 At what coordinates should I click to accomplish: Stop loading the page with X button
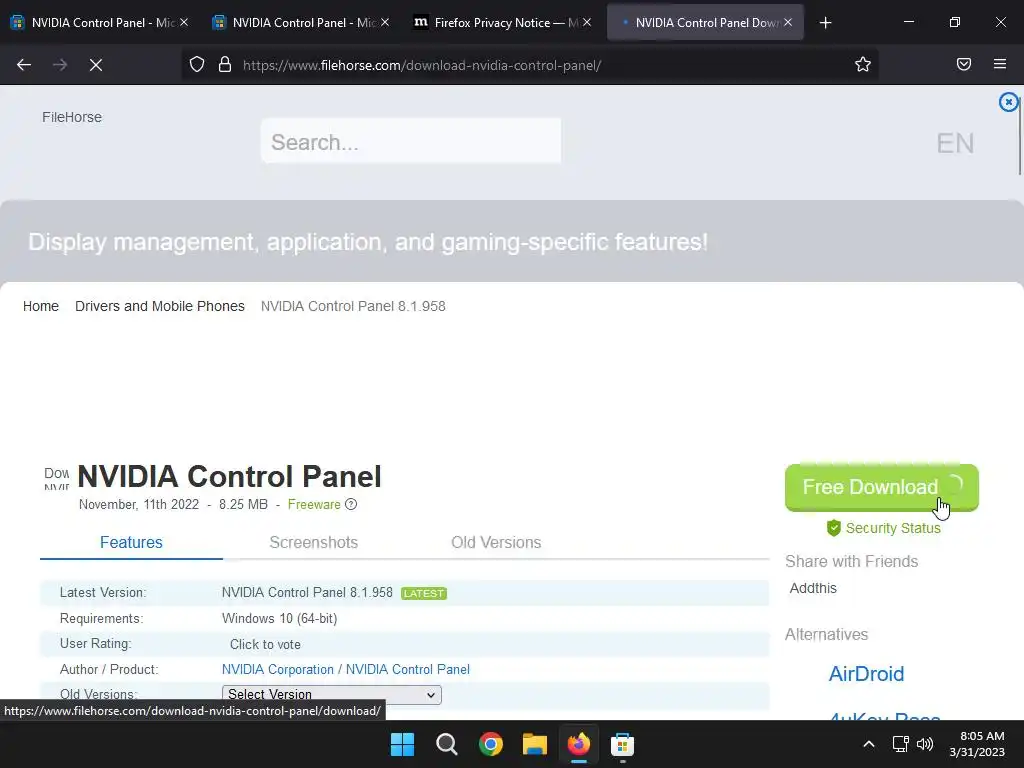pos(96,65)
